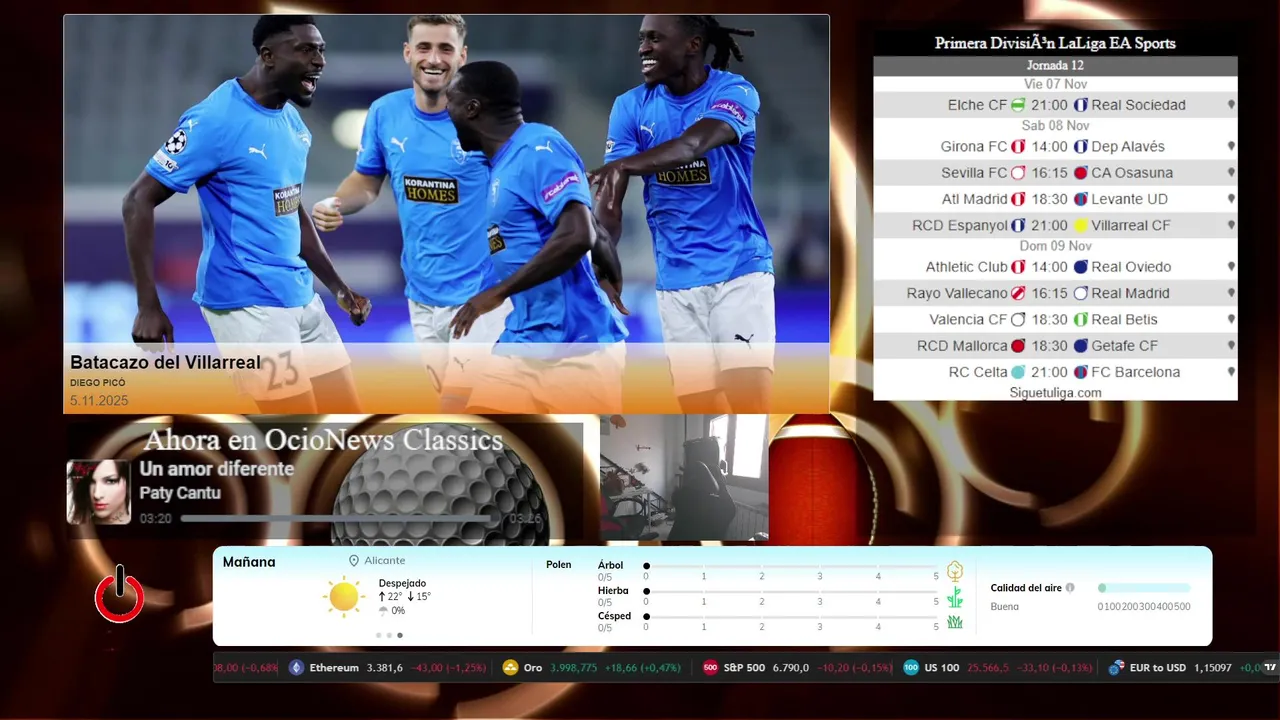Click the RCD Mallorca team name
This screenshot has width=1280, height=720.
(962, 346)
